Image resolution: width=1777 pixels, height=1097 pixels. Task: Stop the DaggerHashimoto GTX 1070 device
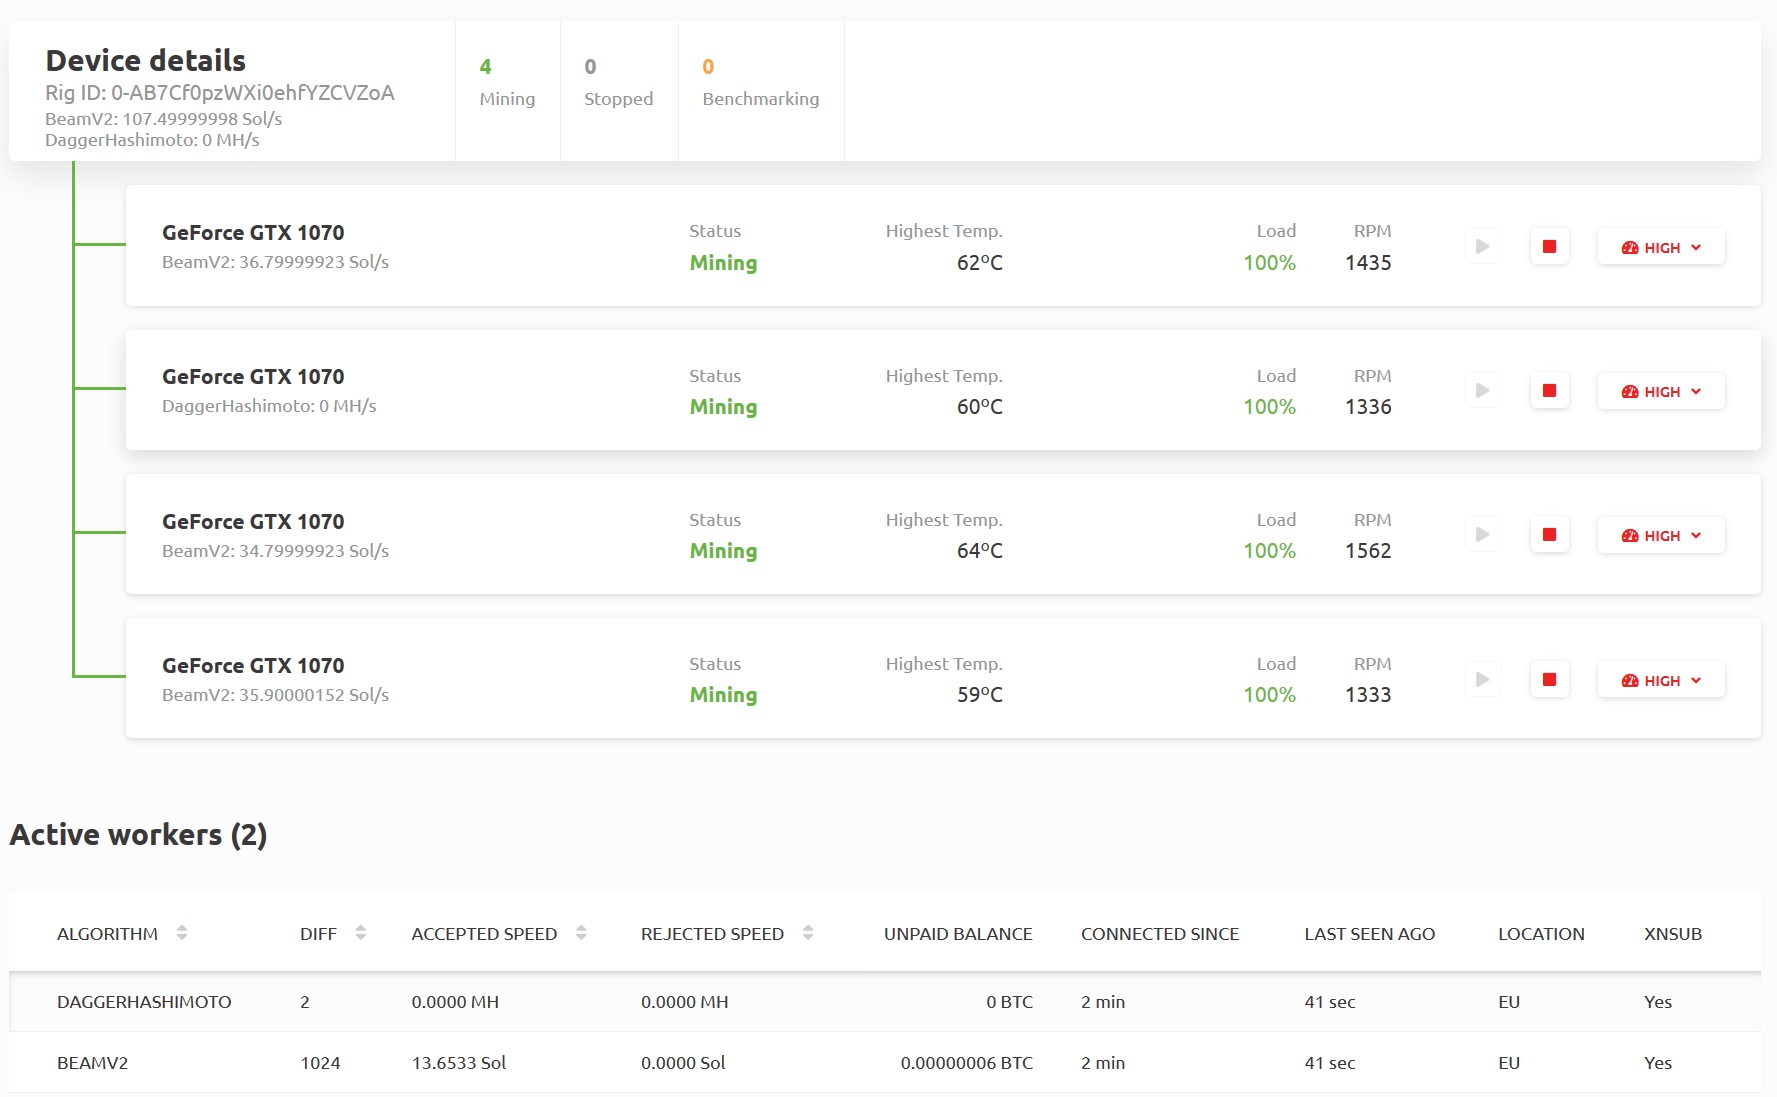tap(1549, 391)
